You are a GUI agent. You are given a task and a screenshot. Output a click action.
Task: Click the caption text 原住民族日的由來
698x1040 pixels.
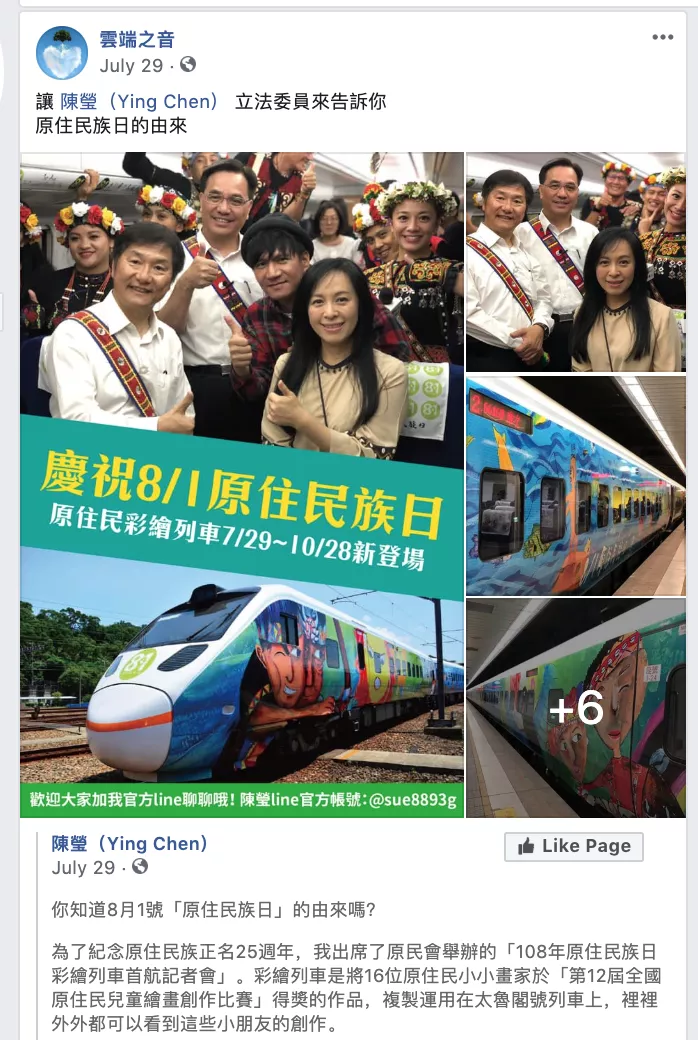tap(111, 126)
